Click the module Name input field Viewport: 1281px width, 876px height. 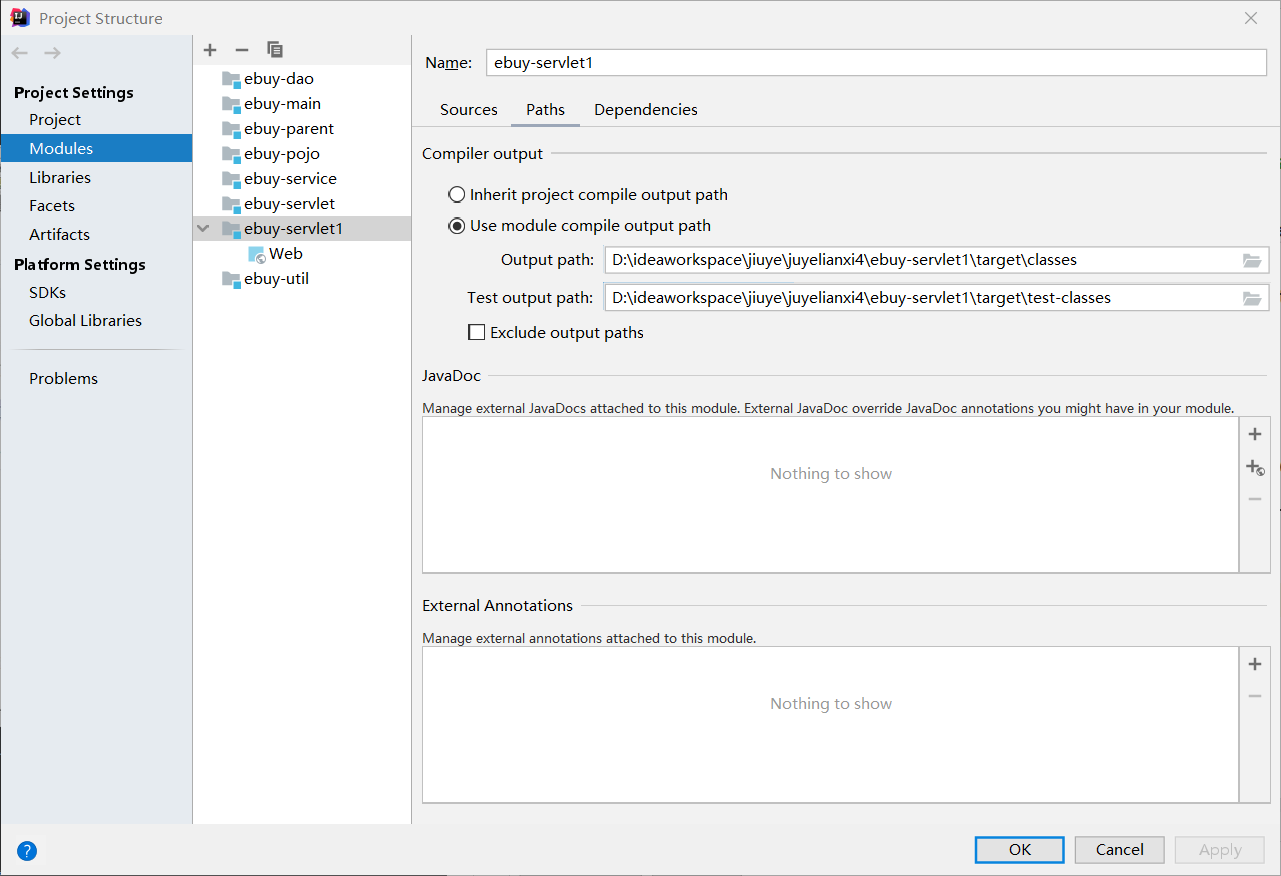pyautogui.click(x=876, y=63)
